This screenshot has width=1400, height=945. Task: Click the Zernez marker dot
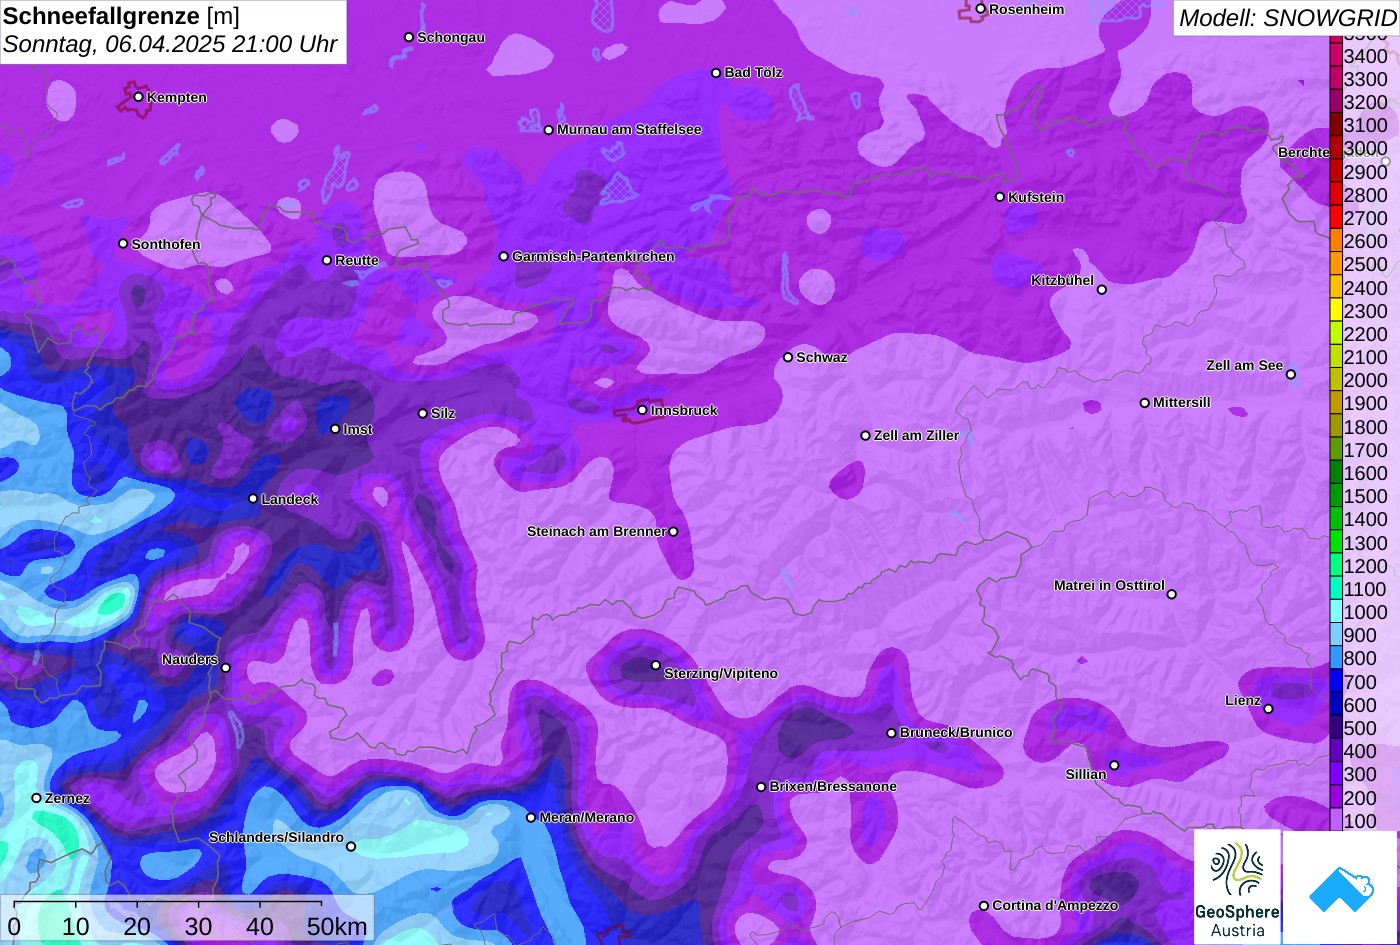click(x=36, y=798)
